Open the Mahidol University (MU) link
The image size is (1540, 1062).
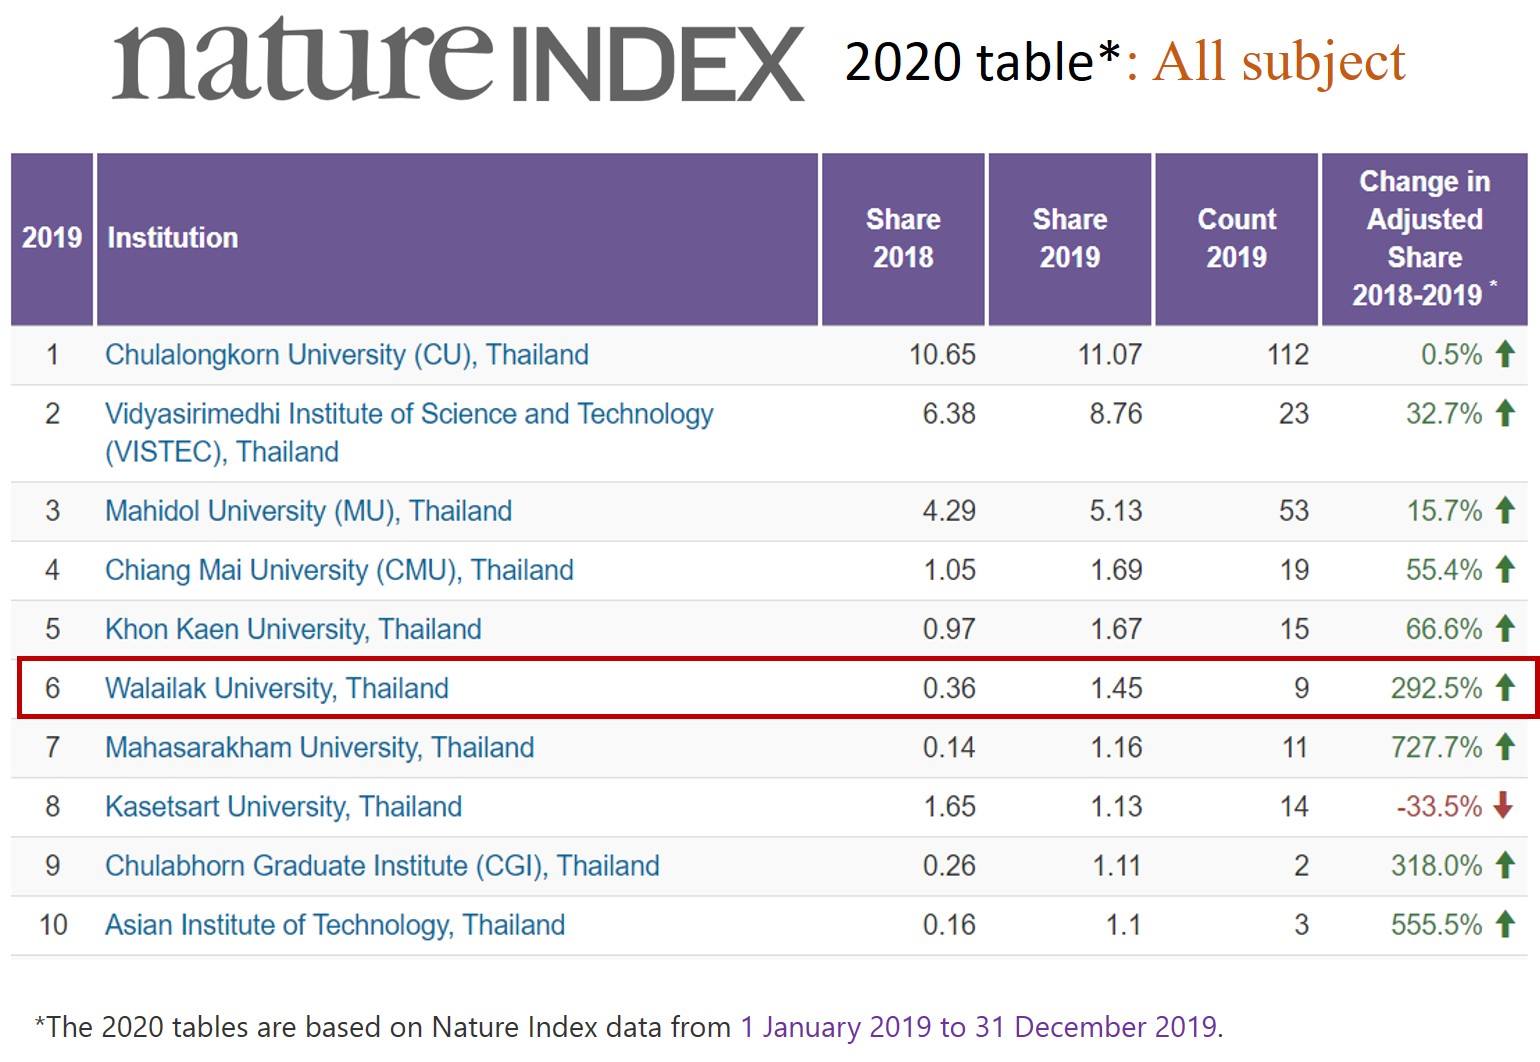point(308,511)
